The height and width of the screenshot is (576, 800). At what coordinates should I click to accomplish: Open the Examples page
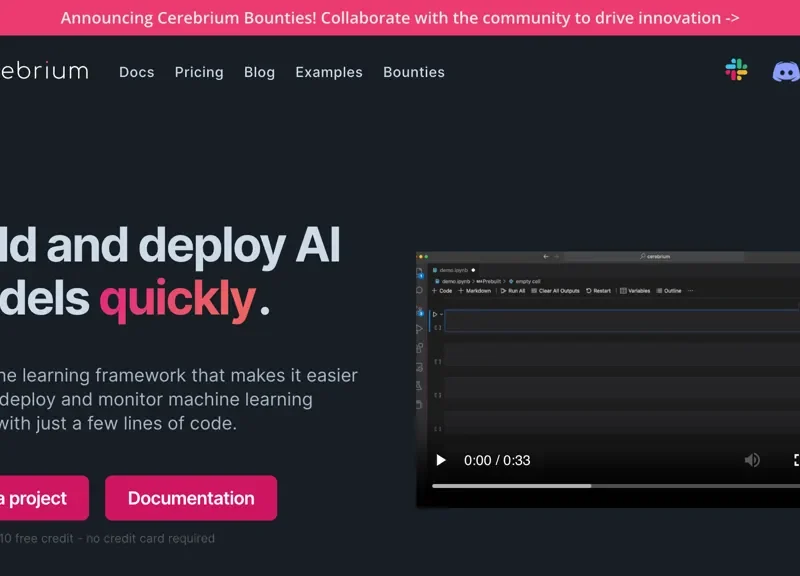click(329, 72)
